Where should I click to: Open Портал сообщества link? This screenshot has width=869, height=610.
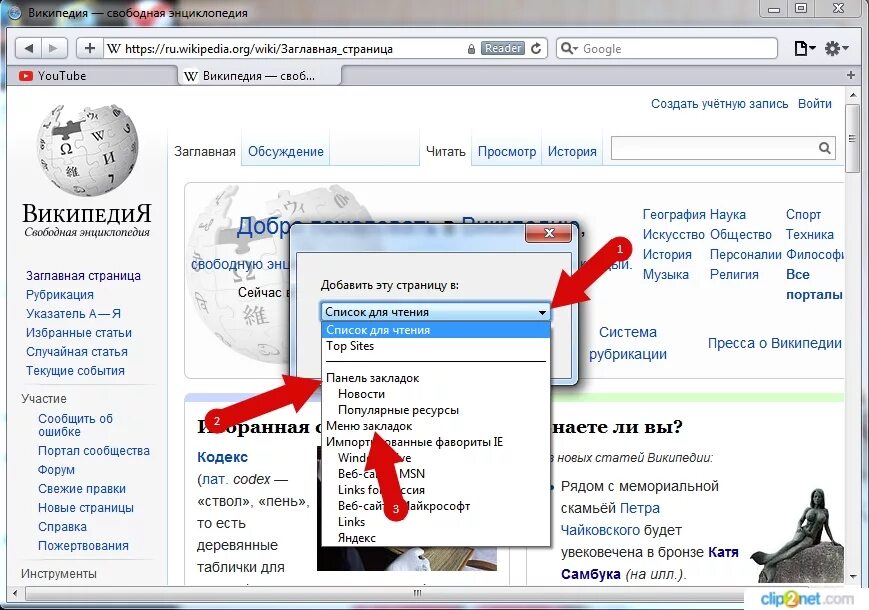click(x=94, y=451)
